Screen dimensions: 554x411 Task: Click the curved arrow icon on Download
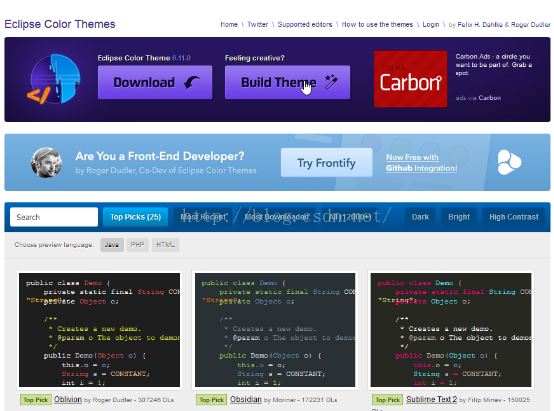(192, 83)
